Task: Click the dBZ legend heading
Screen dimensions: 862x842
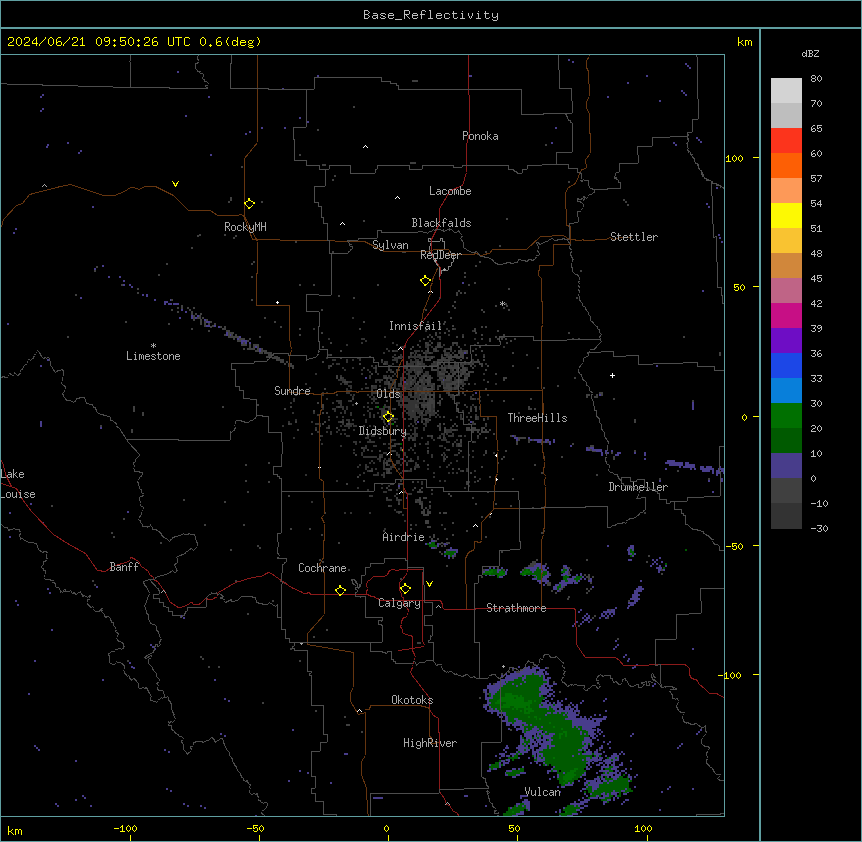Action: pyautogui.click(x=810, y=53)
